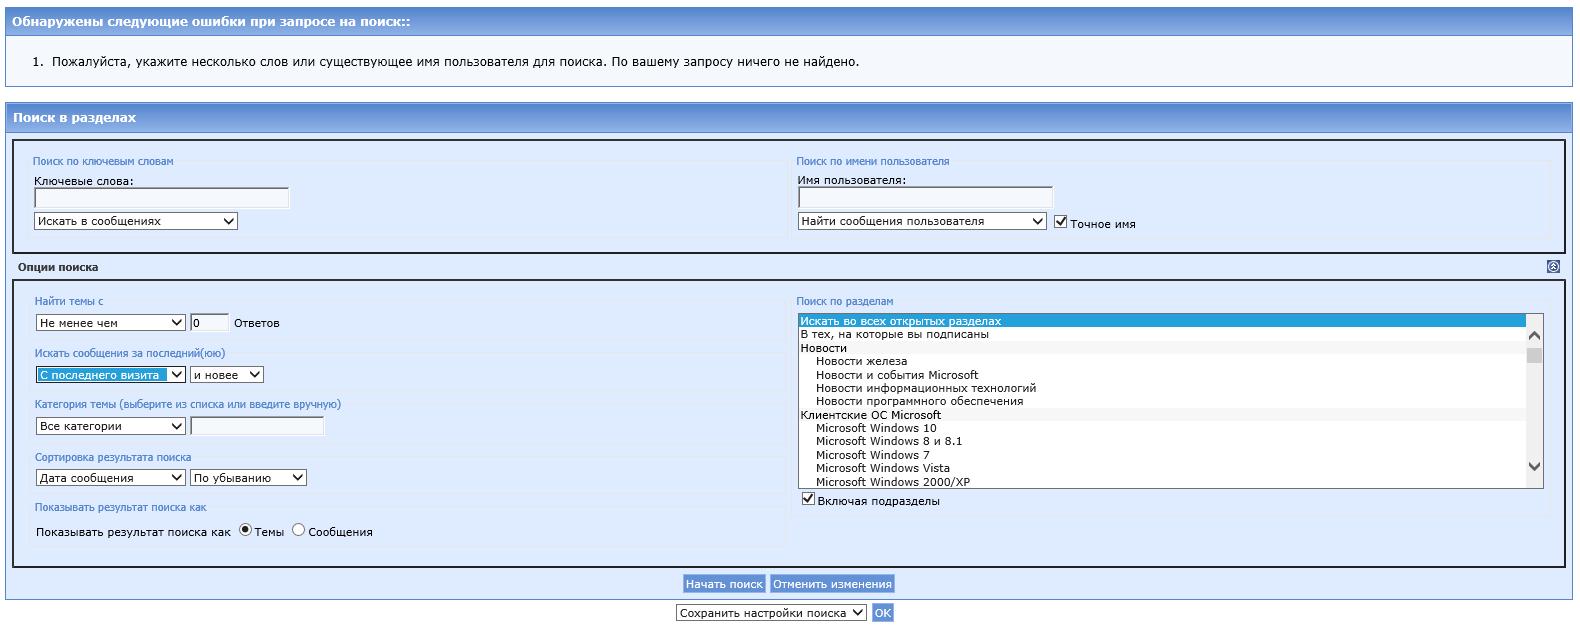Select 'Искать во всех открытых разделах'
This screenshot has height=626, width=1580.
[1162, 321]
